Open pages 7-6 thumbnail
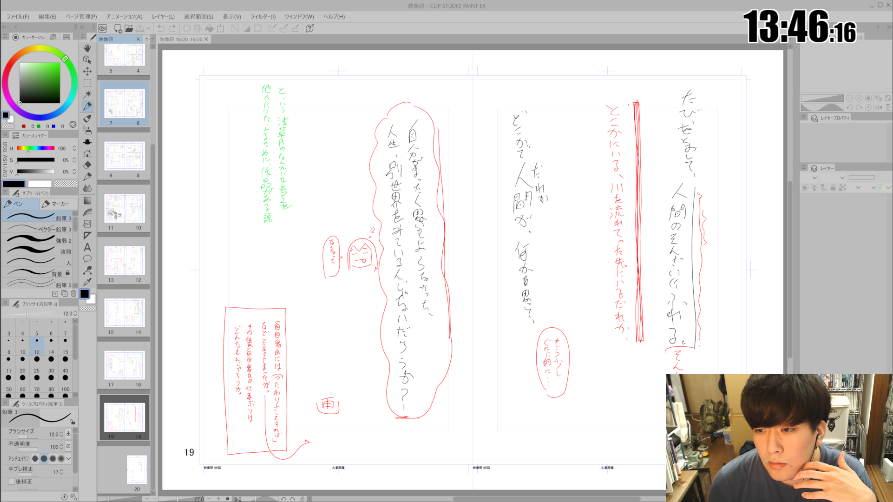The height and width of the screenshot is (502, 893). (x=124, y=103)
